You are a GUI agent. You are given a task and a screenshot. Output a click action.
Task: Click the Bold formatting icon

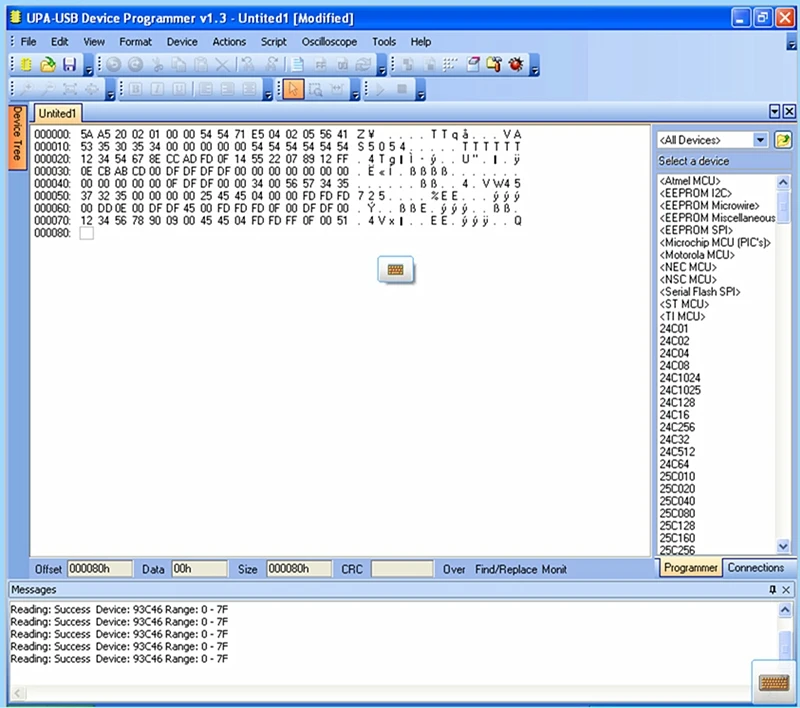point(135,89)
